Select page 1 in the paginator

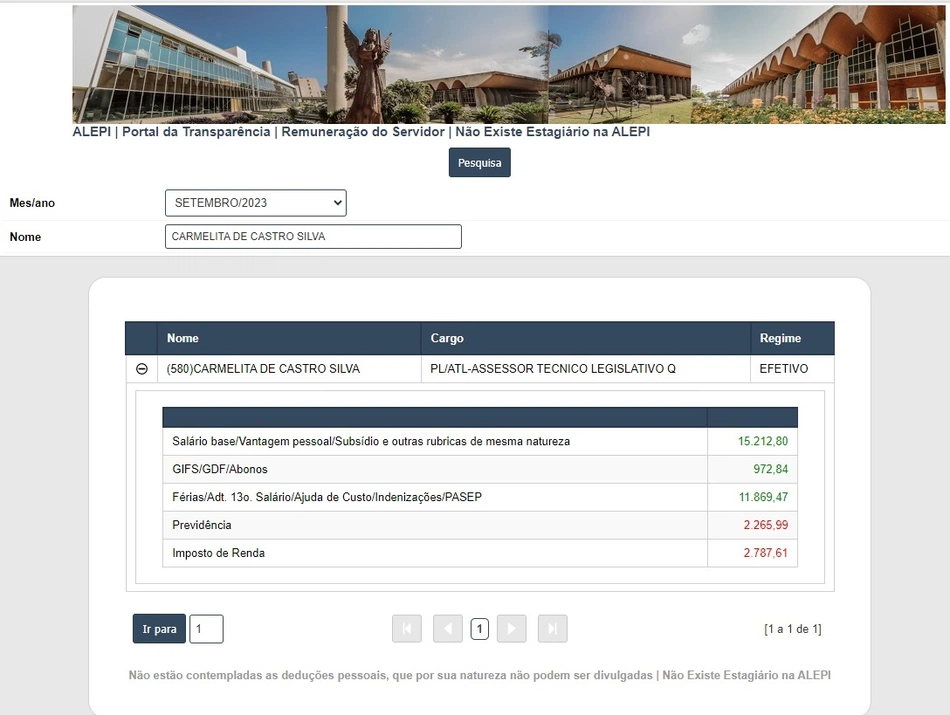(479, 628)
